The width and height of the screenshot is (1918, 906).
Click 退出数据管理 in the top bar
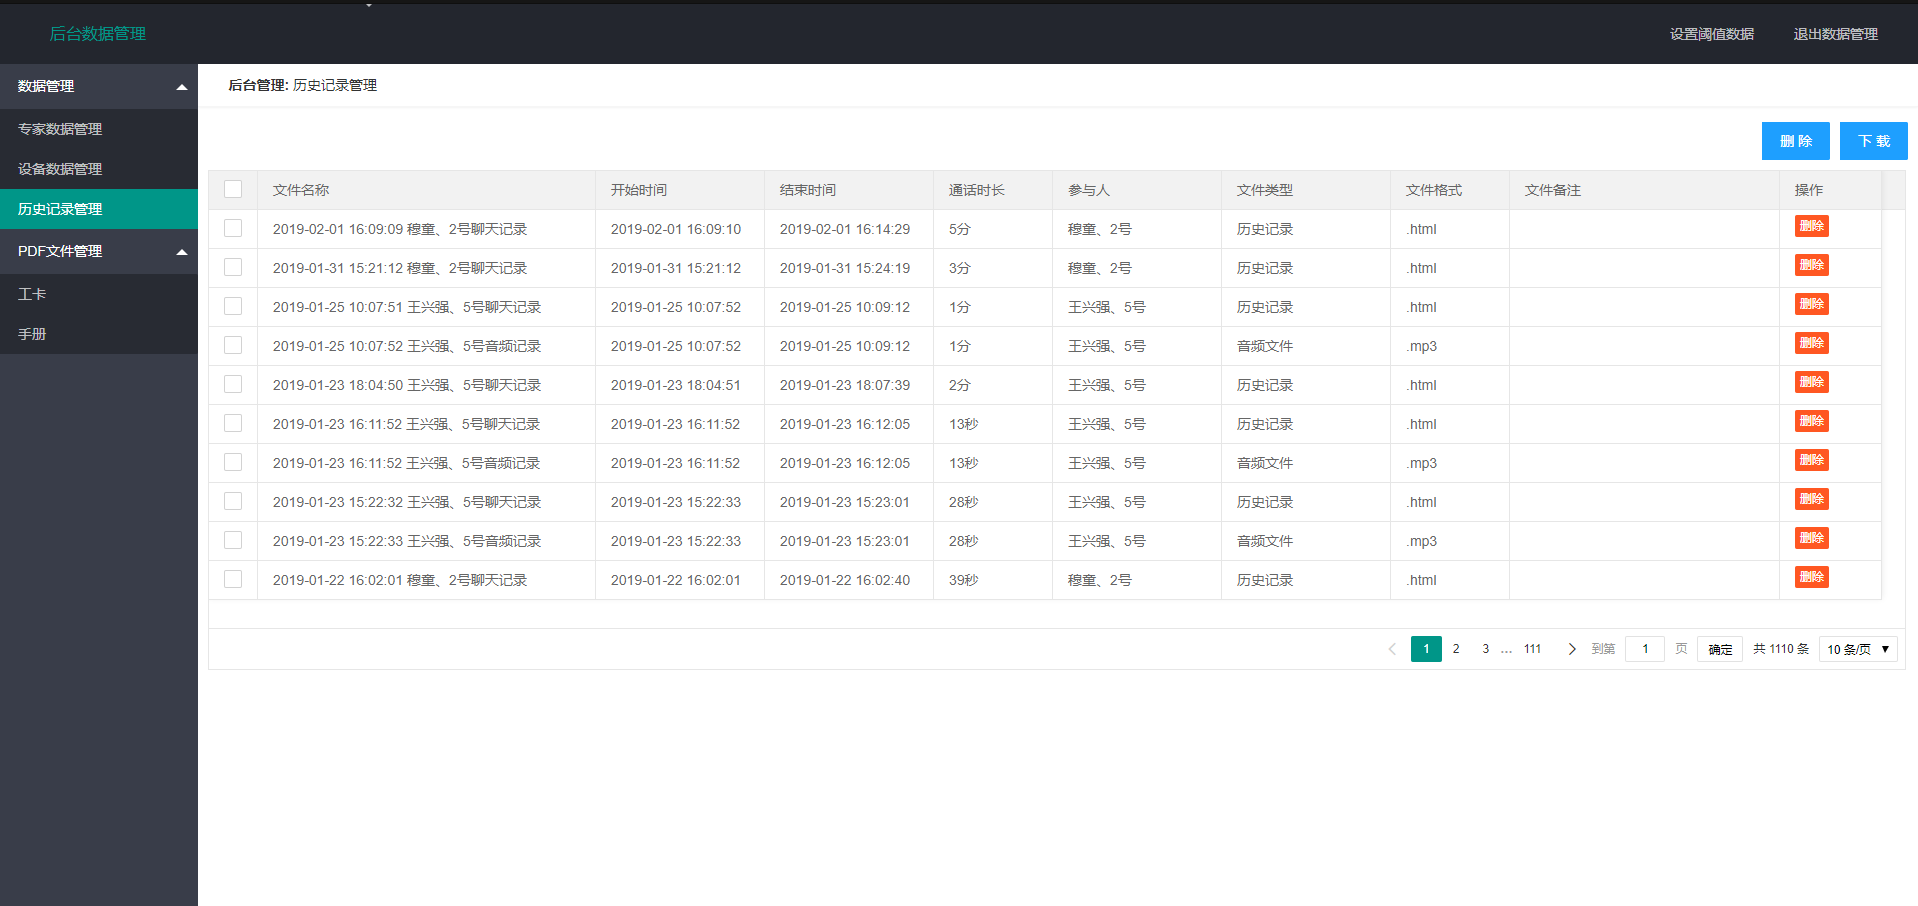coord(1835,34)
